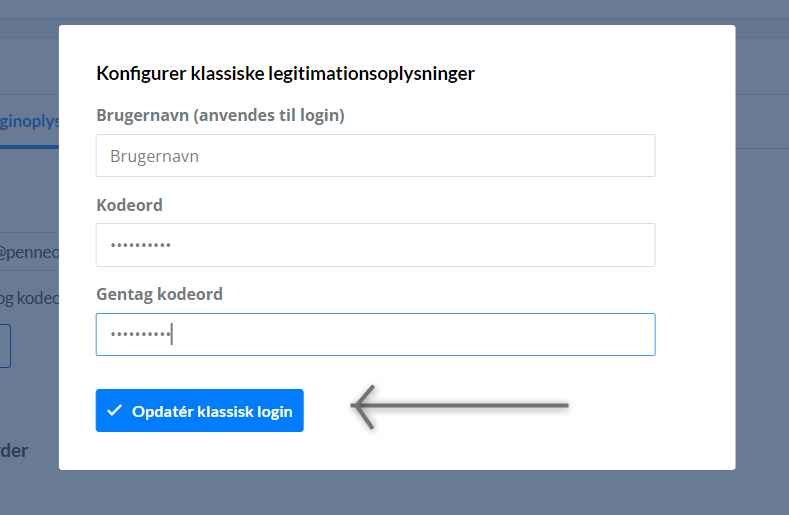Screen dimensions: 789x515
Task: Click the outlined button peeking behind dialog
Action: pyautogui.click(x=6, y=346)
